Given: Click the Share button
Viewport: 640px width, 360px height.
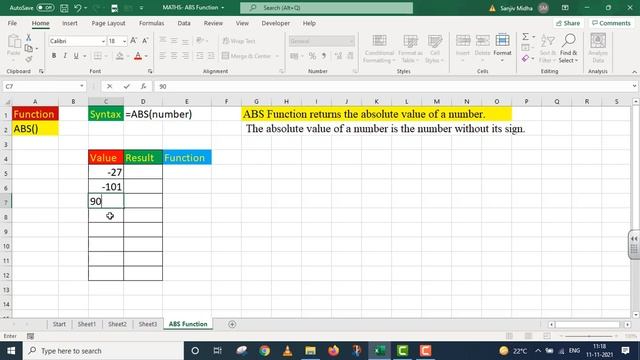Looking at the screenshot, I should (x=568, y=23).
